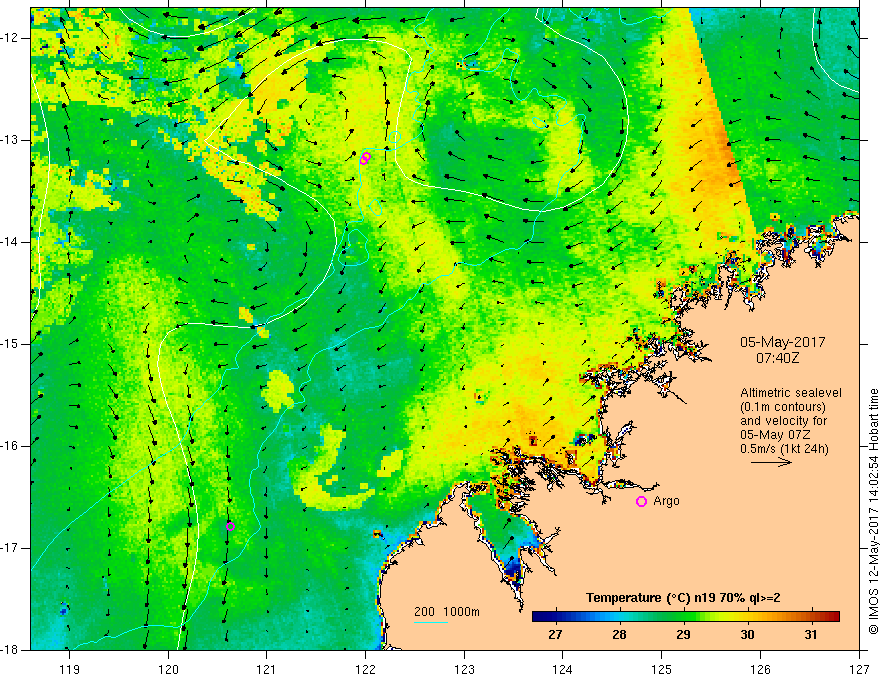Click the 'Temperature (°C) n19 70% ql>=2' title
This screenshot has width=880, height=680.
point(683,598)
